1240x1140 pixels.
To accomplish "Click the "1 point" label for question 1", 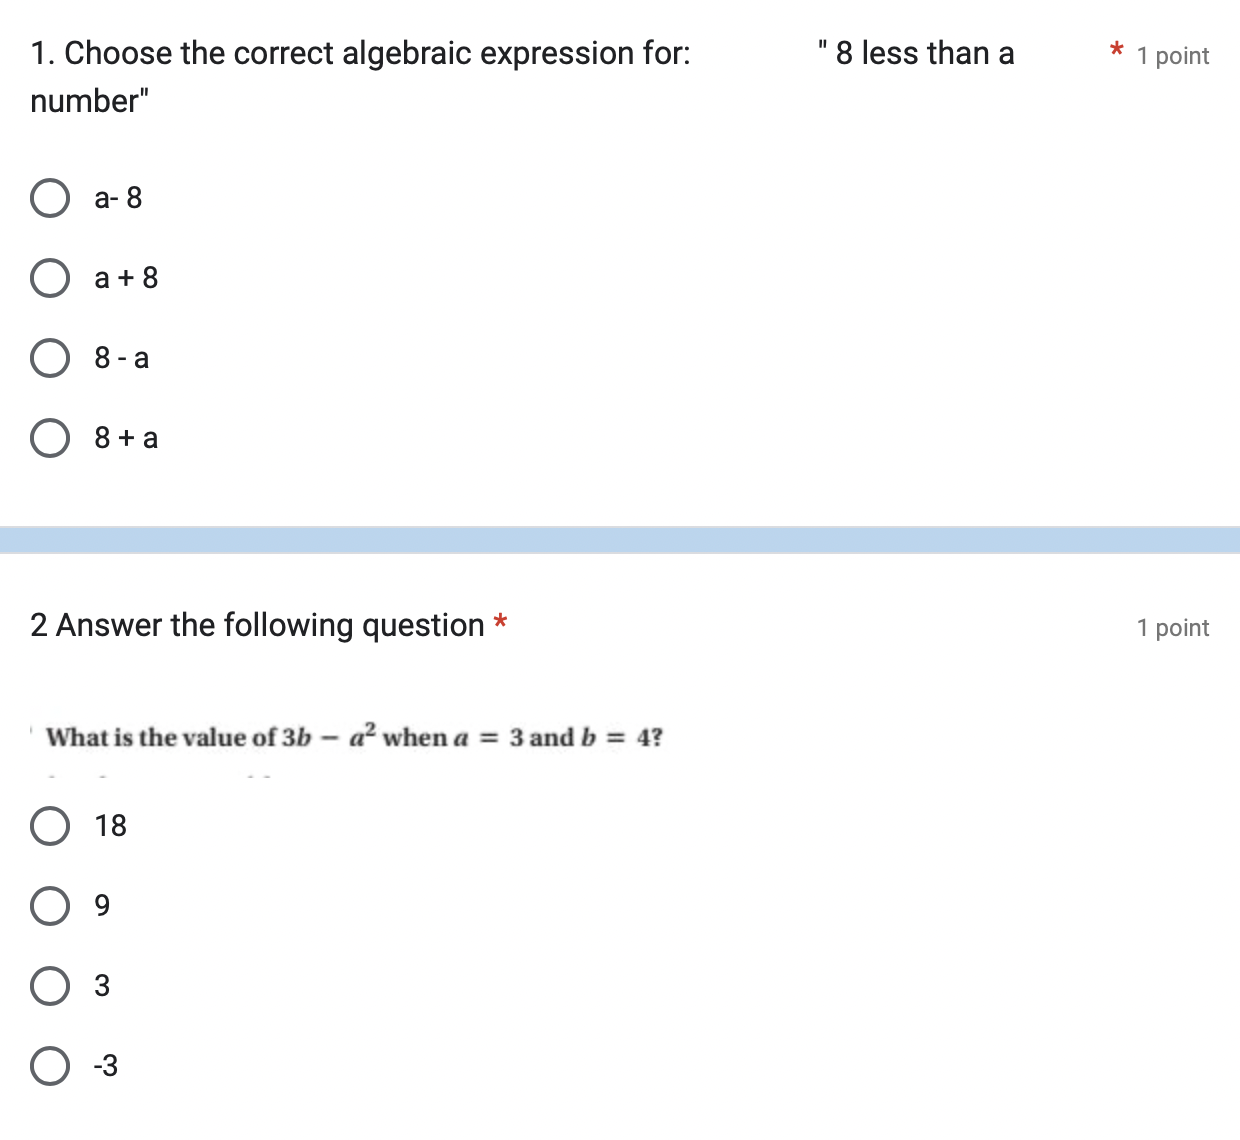I will 1172,56.
